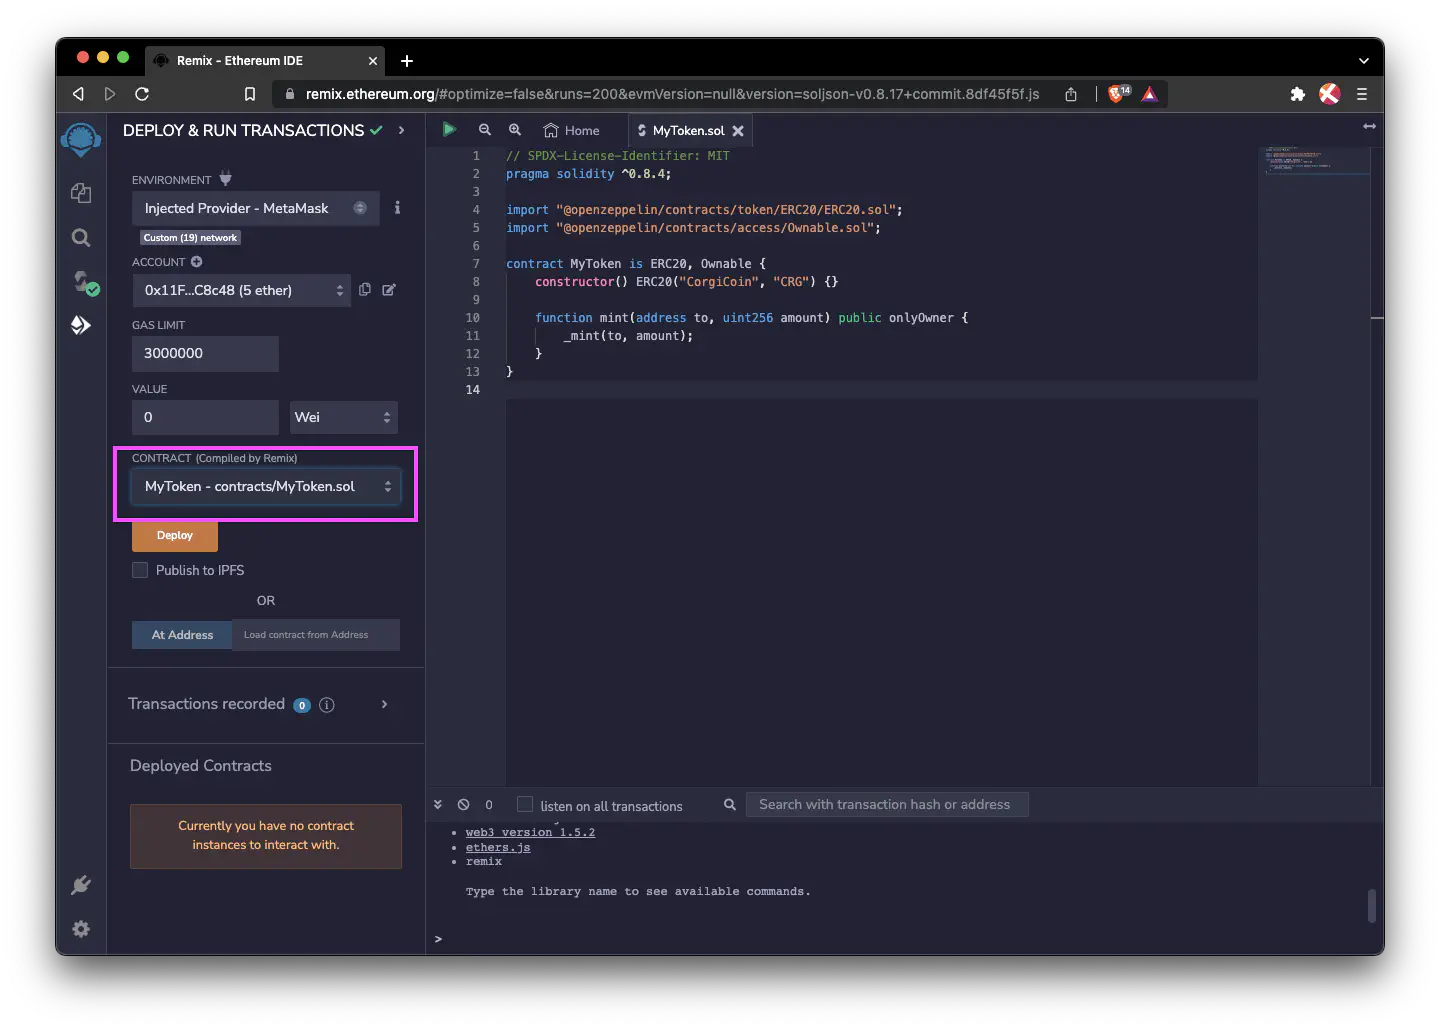Image resolution: width=1440 pixels, height=1029 pixels.
Task: Click the zoom in magnifier icon
Action: click(515, 130)
